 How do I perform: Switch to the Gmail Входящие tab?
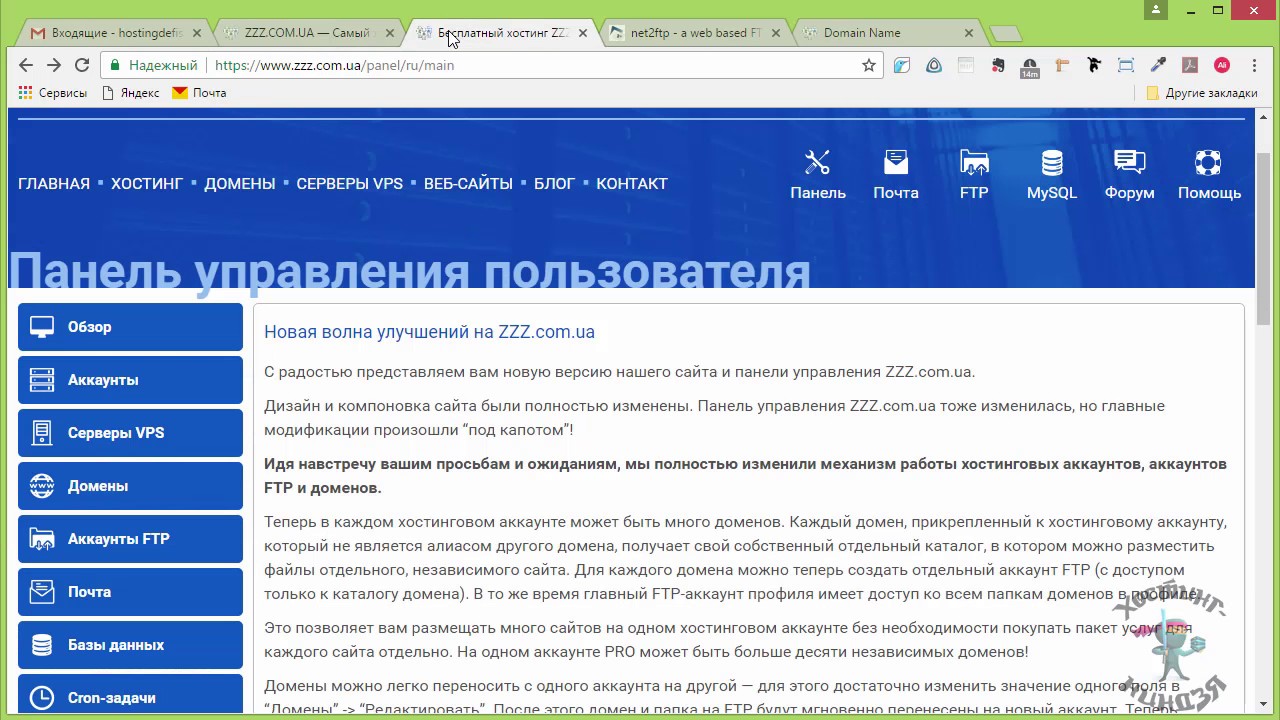coord(115,33)
